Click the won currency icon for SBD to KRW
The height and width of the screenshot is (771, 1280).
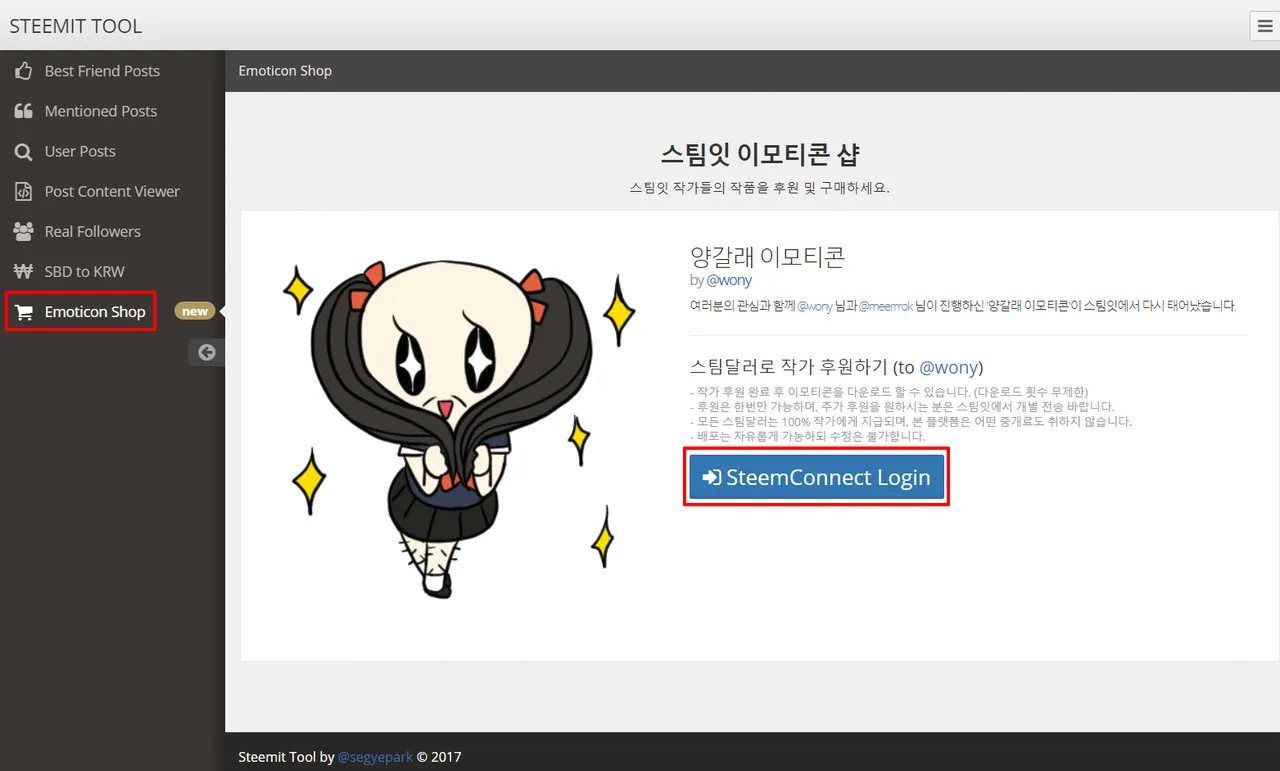tap(23, 271)
